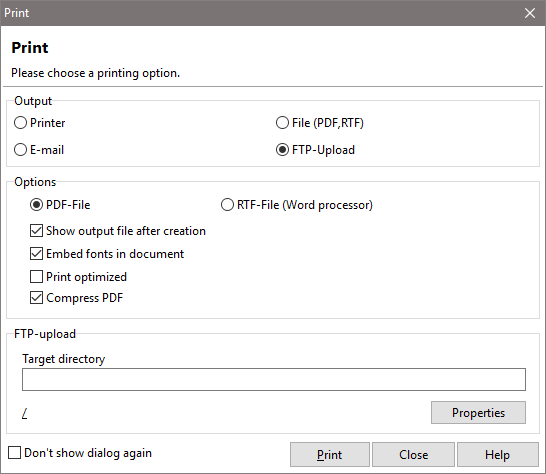Click the slash path text below Target directory
546x474 pixels.
point(25,413)
